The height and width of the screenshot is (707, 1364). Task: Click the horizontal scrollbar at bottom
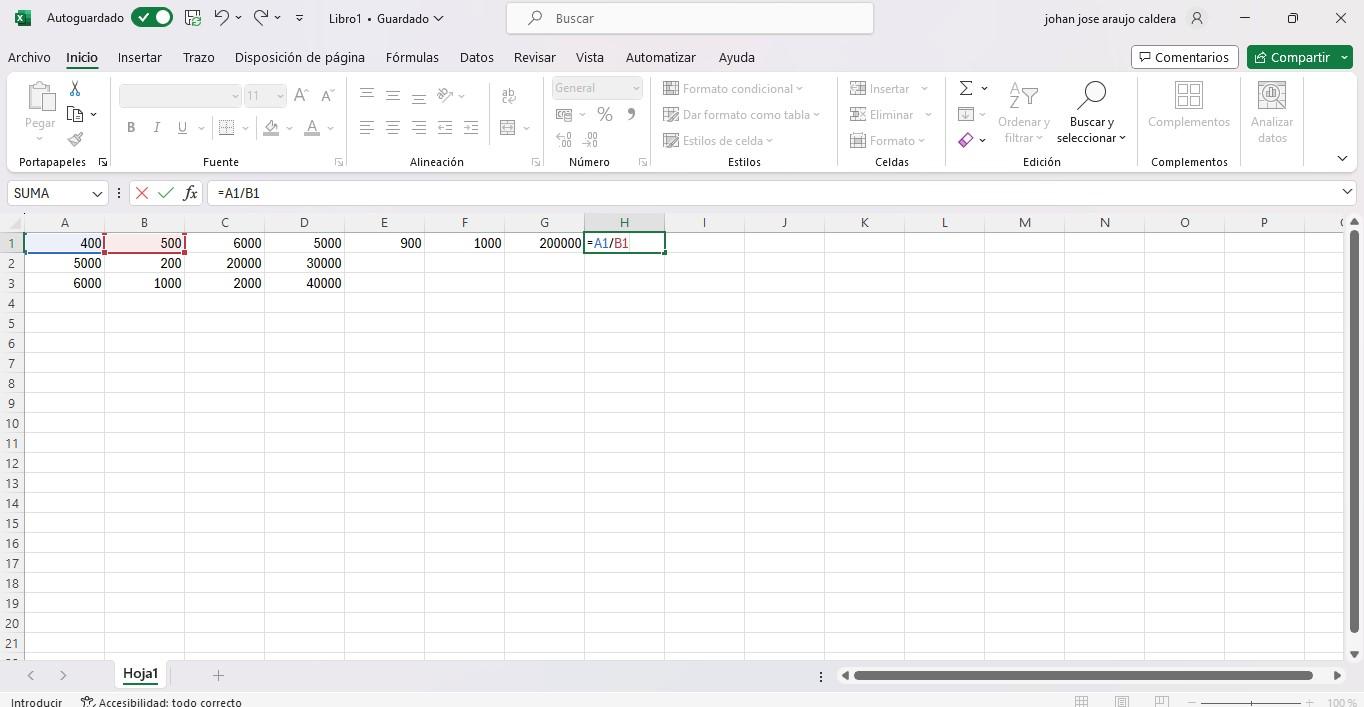(1082, 675)
